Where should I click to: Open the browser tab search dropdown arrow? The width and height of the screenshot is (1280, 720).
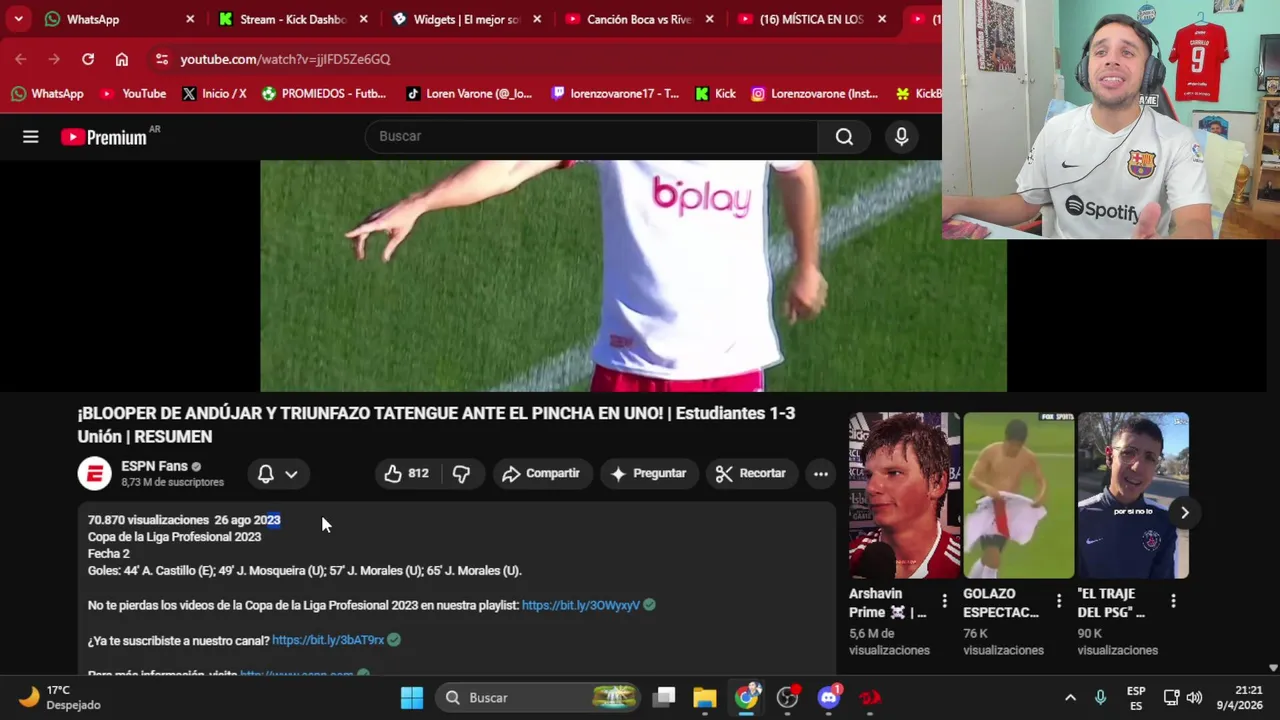[x=18, y=19]
